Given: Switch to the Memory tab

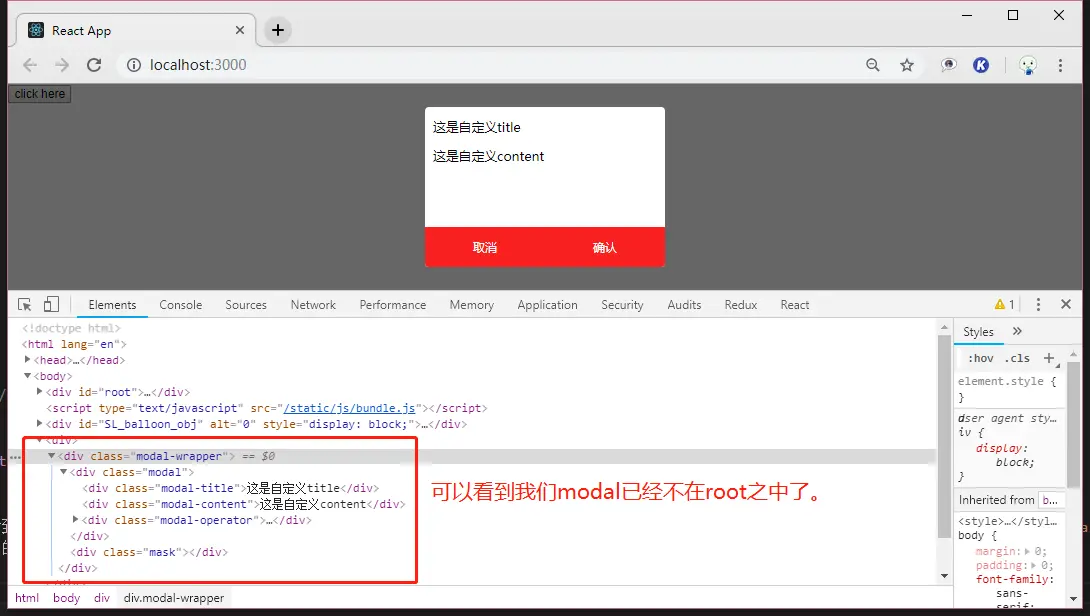Looking at the screenshot, I should (x=471, y=305).
